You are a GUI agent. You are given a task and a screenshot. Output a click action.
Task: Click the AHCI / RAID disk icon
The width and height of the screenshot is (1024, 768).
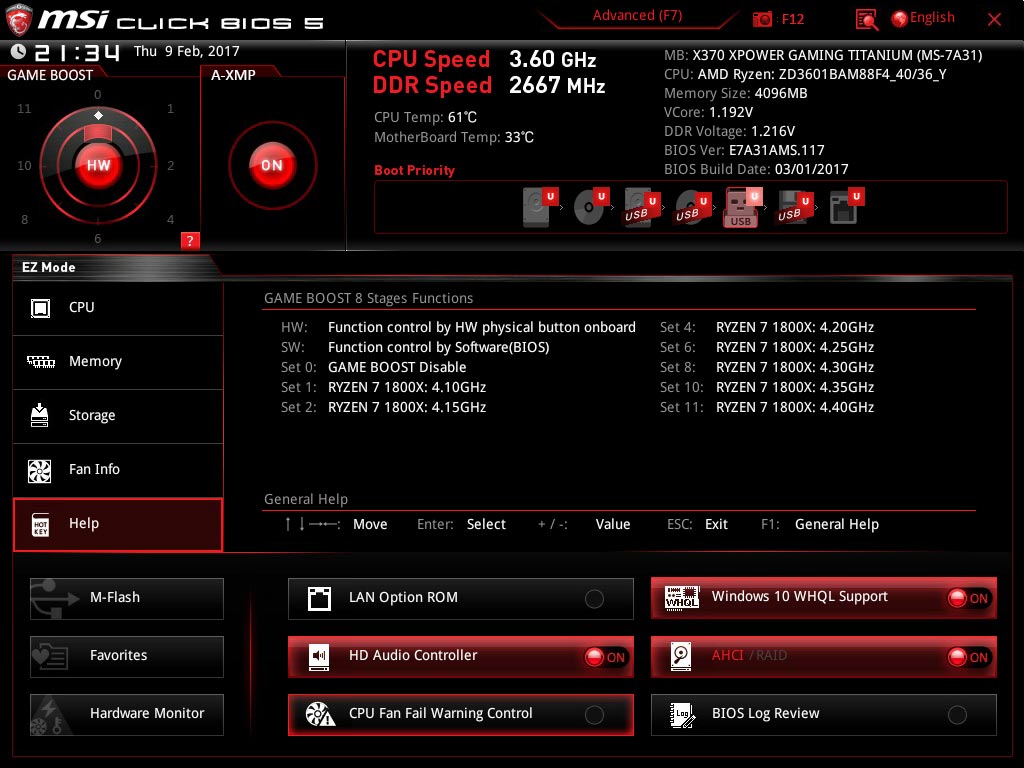tap(680, 656)
